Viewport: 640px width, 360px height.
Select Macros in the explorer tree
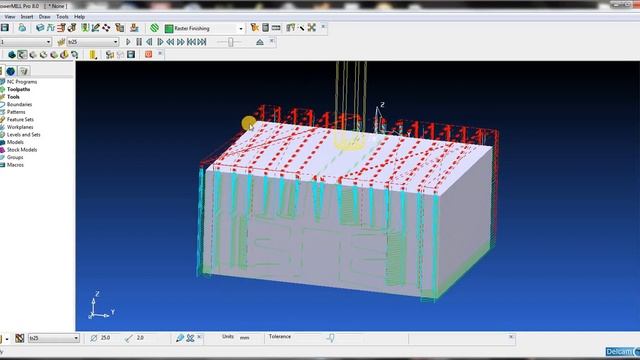(x=15, y=165)
